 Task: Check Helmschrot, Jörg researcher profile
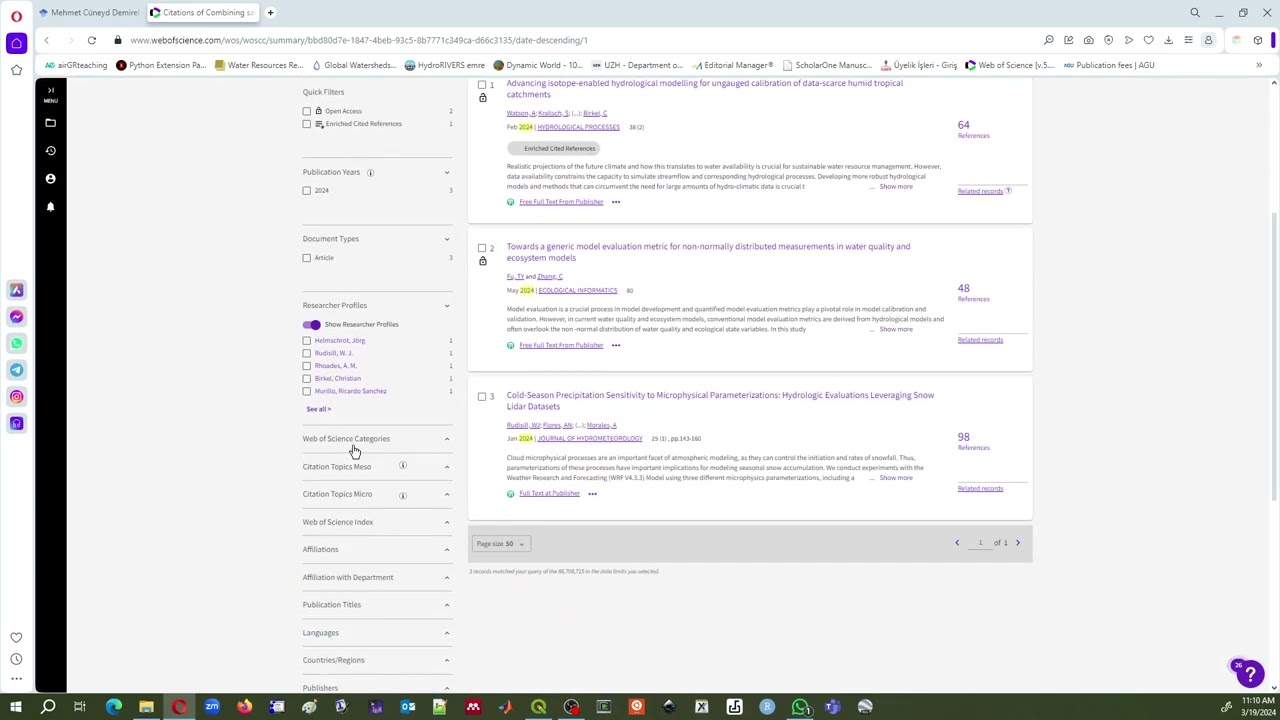pos(307,341)
